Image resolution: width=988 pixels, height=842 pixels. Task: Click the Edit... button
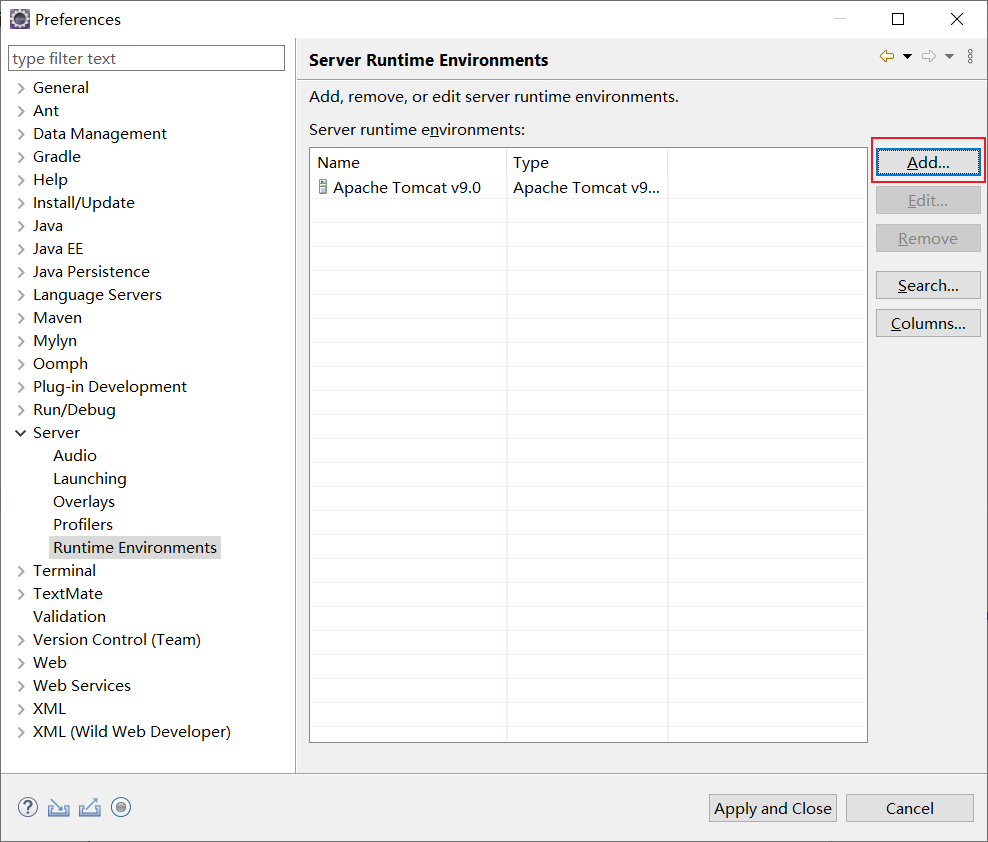pyautogui.click(x=928, y=200)
